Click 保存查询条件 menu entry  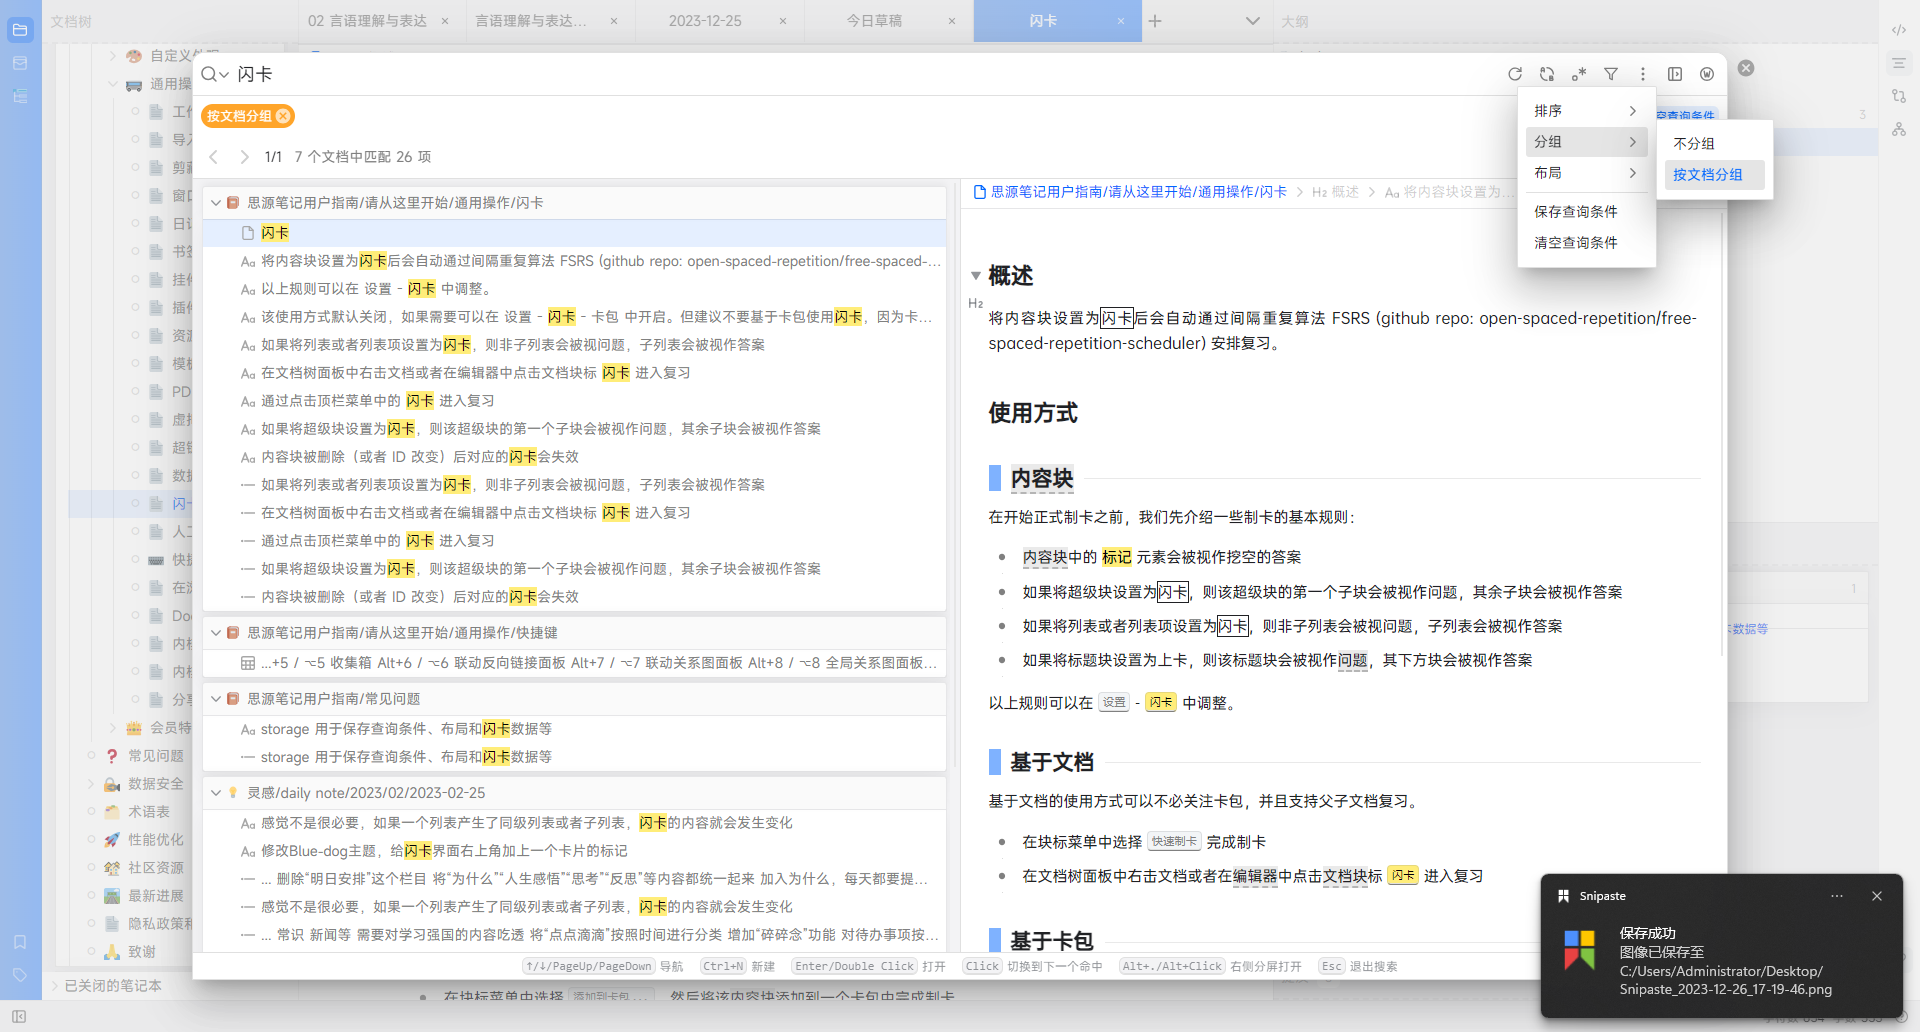pyautogui.click(x=1576, y=212)
